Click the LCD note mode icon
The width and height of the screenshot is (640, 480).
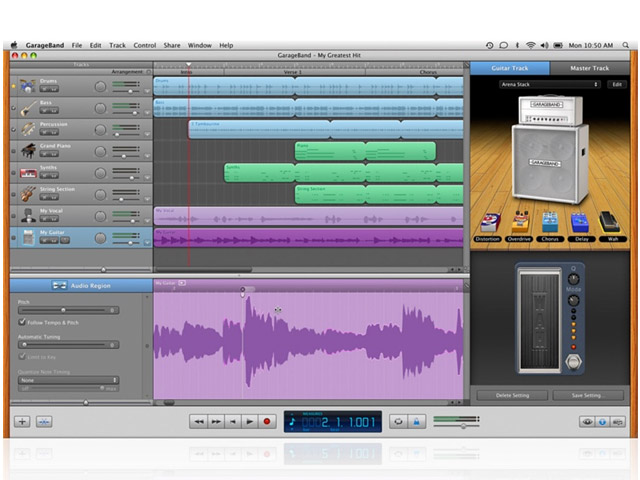click(x=292, y=421)
